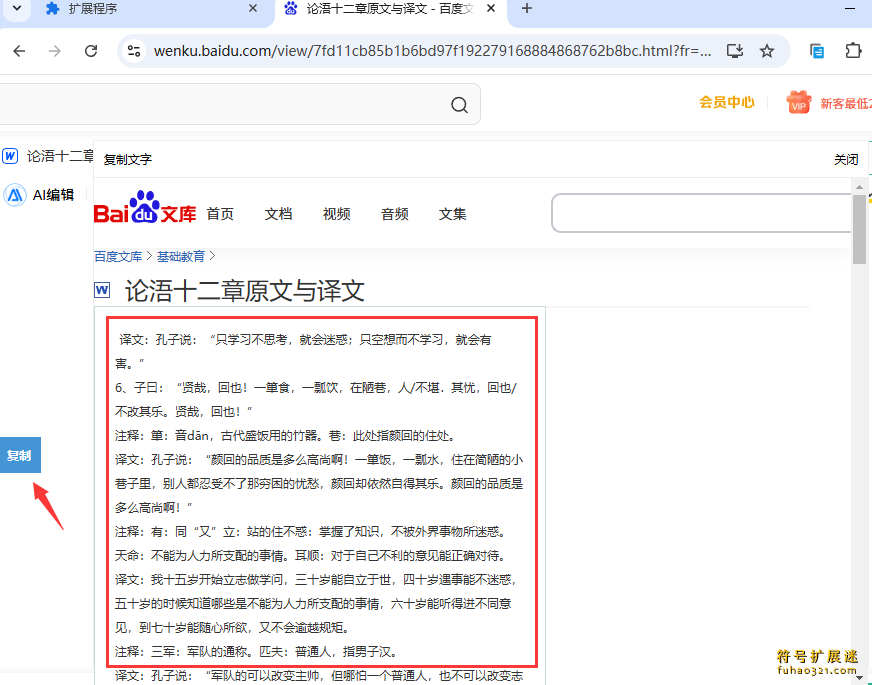Screen dimensions: 872x685
Task: Click the line starting 天命：不能为人力所支配
Action: click(310, 555)
